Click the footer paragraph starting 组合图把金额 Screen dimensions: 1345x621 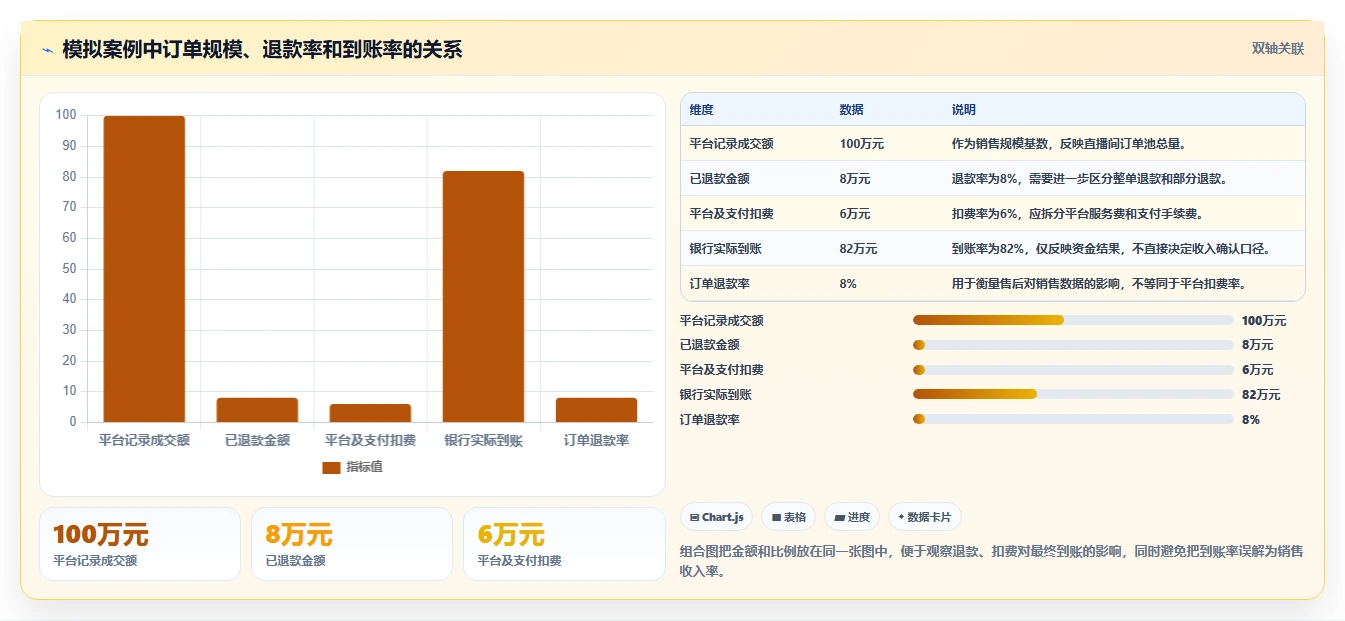click(x=991, y=561)
